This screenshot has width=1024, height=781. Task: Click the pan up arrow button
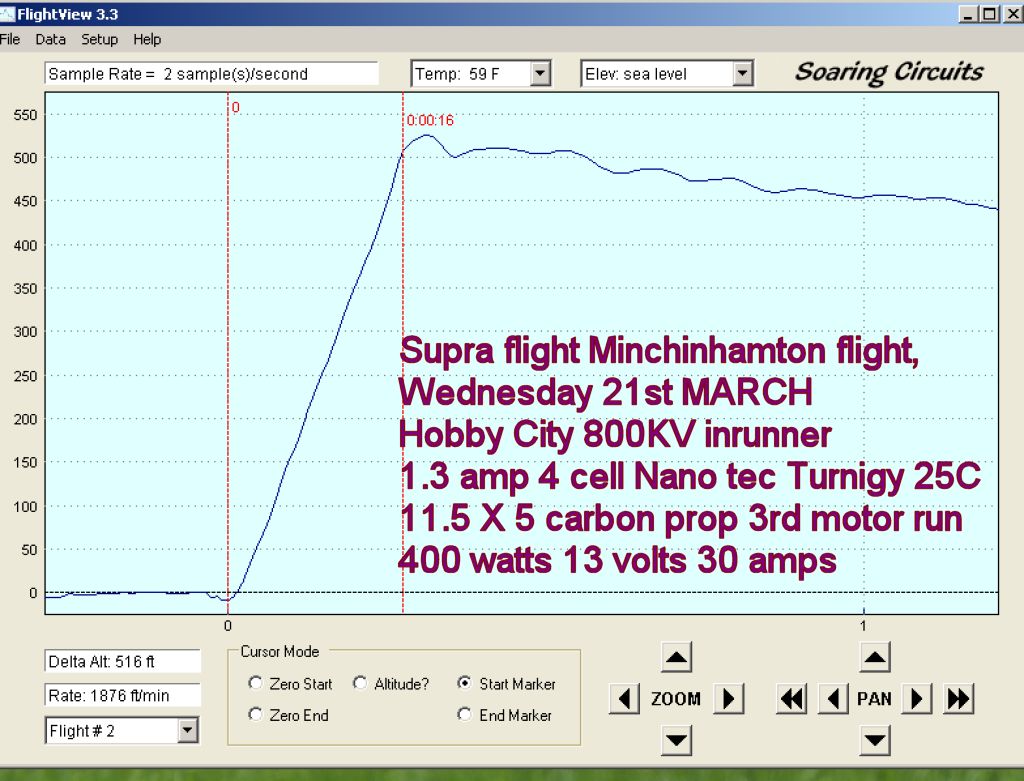[x=875, y=658]
